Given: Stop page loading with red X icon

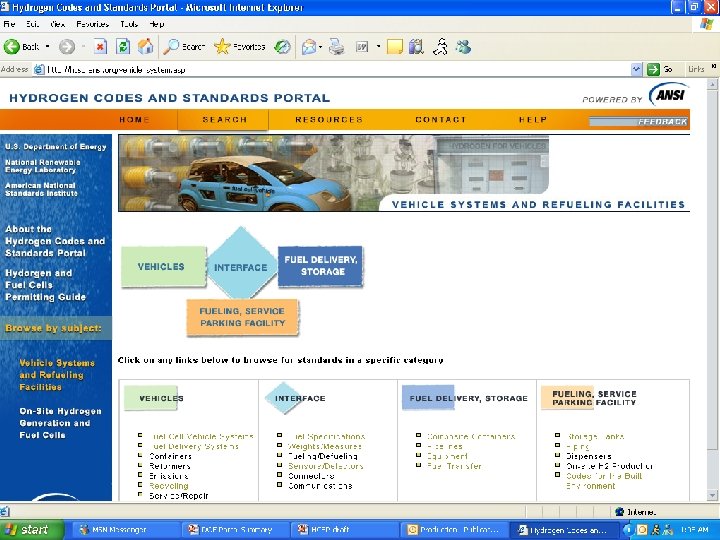Looking at the screenshot, I should [100, 46].
